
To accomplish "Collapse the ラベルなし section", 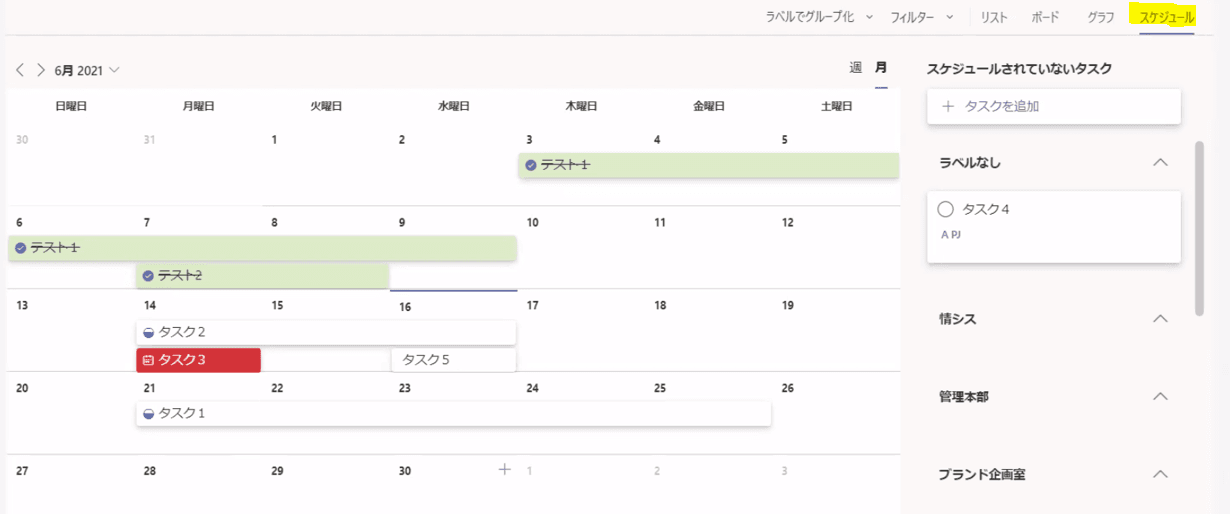I will click(1160, 162).
